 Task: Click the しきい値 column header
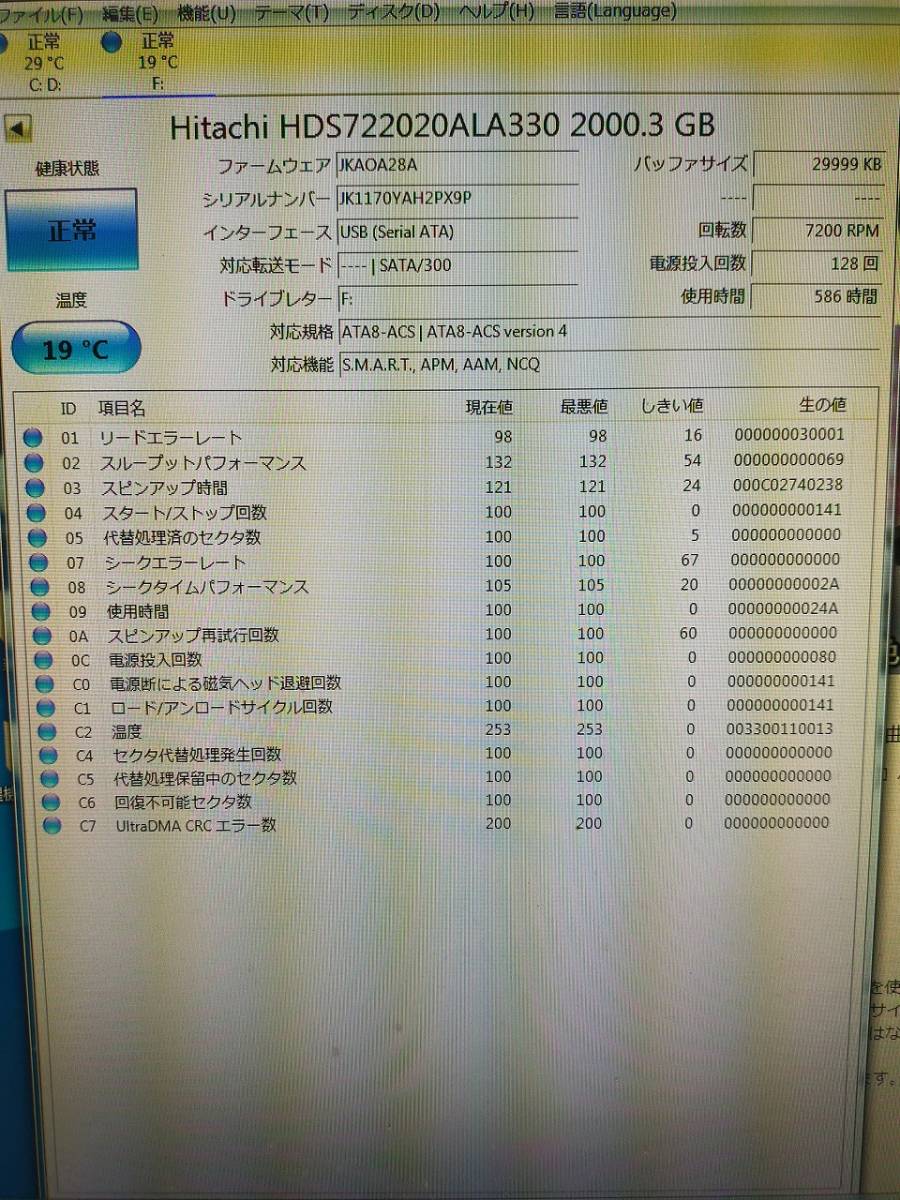672,405
